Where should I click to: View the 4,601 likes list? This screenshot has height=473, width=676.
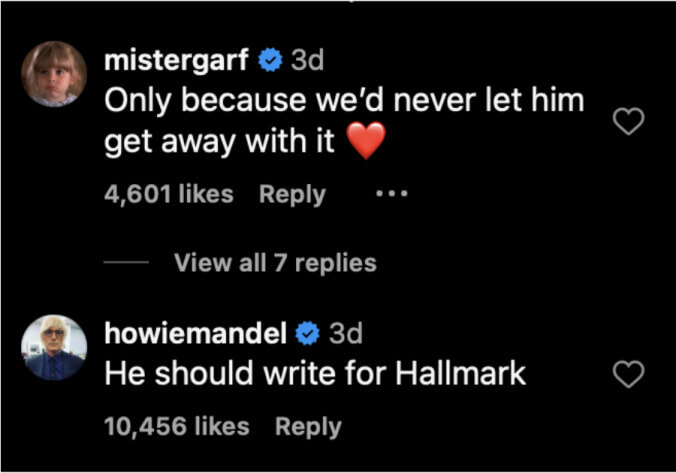[x=169, y=194]
